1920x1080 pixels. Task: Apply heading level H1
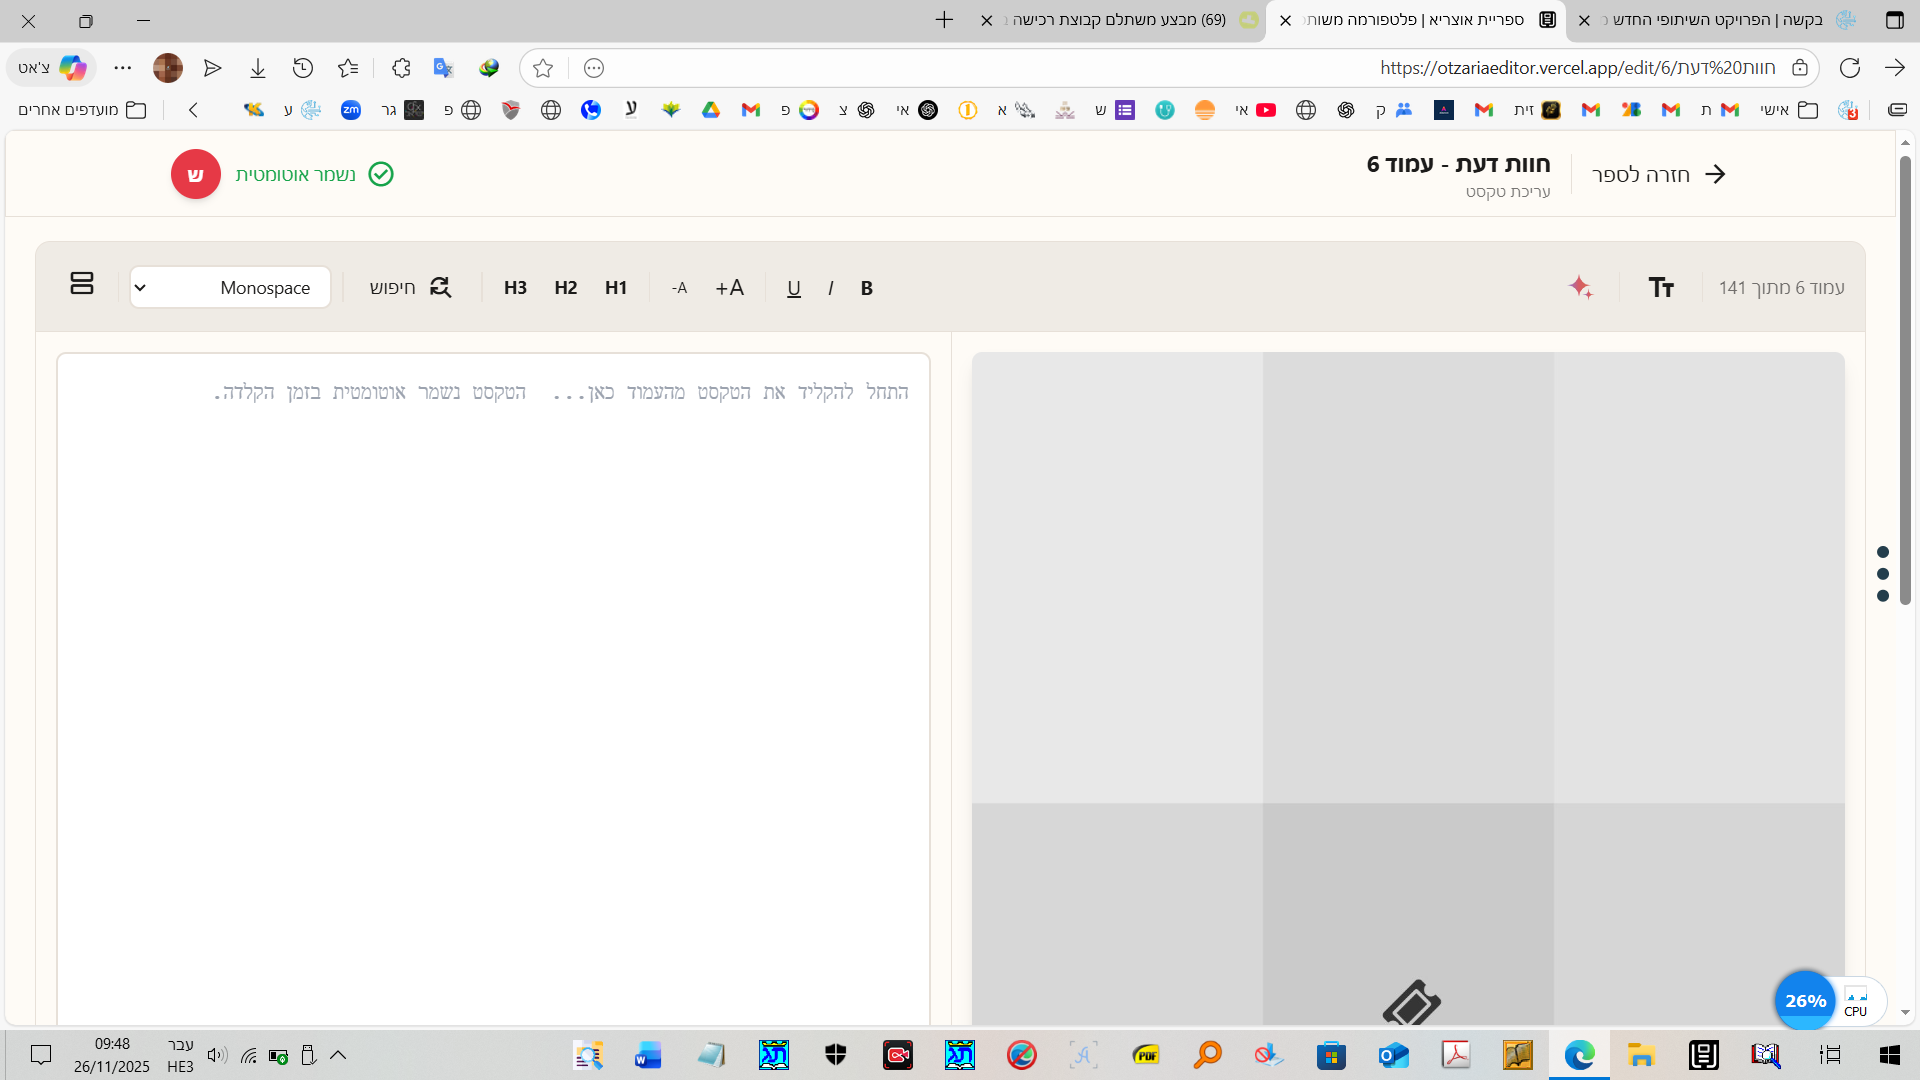[x=616, y=288]
